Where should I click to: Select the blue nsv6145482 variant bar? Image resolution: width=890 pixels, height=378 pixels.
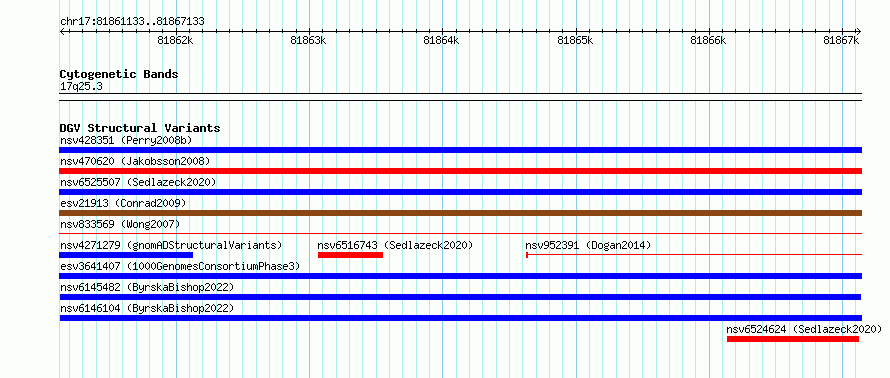point(460,297)
